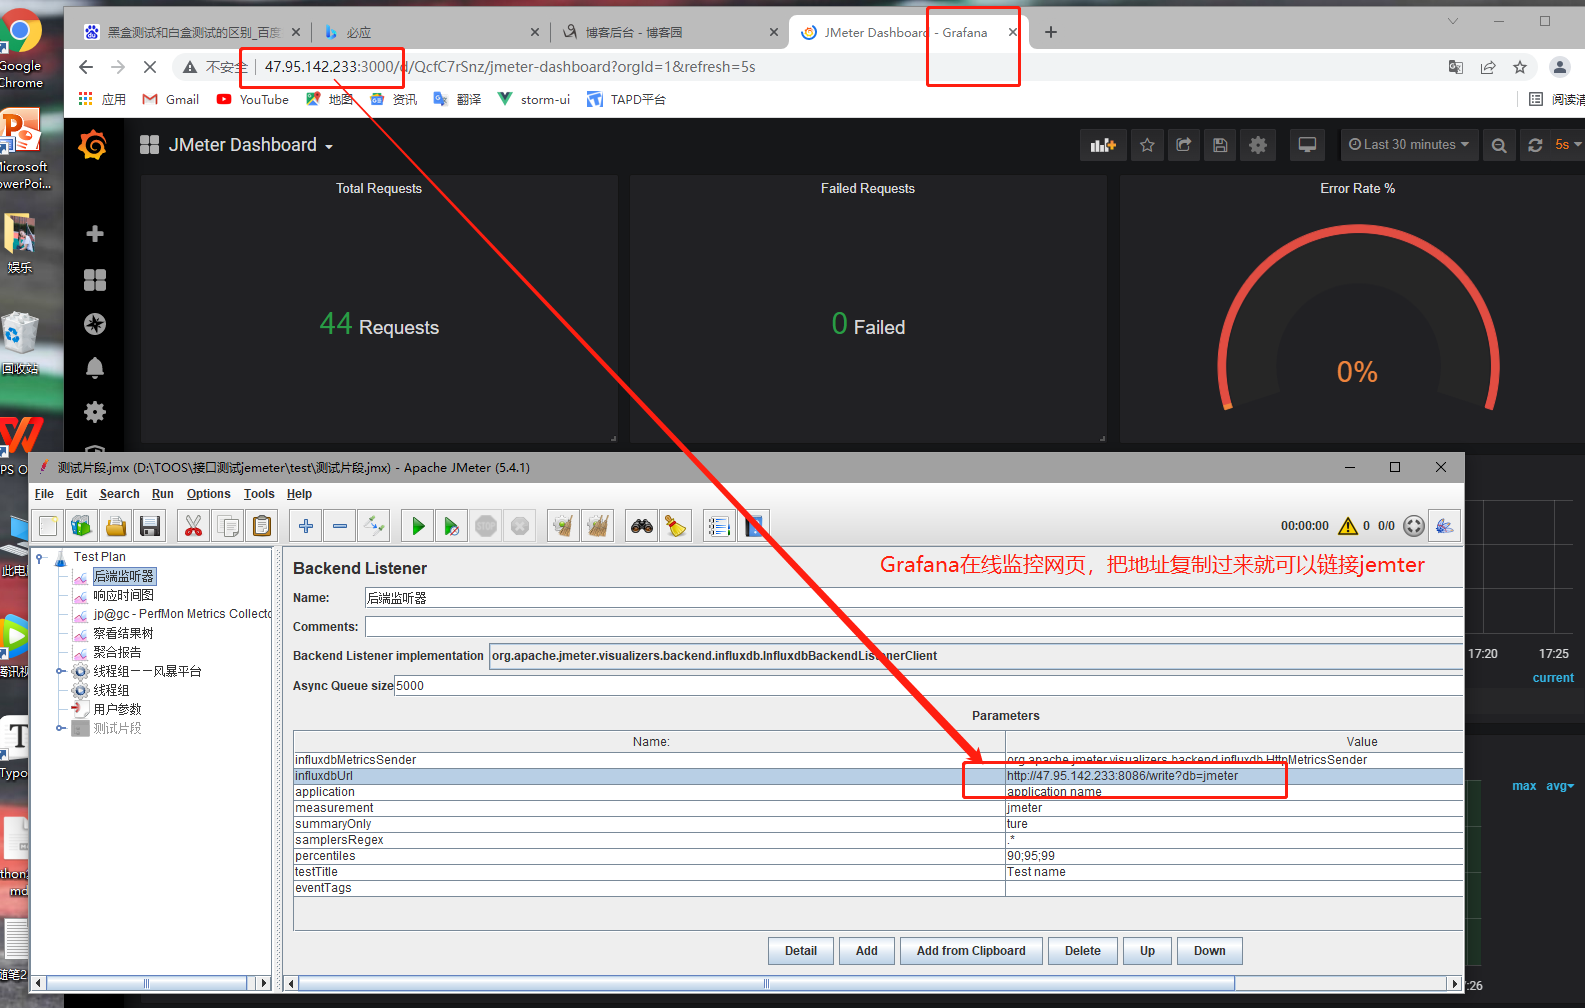The image size is (1585, 1008).
Task: Click the Name input field in Backend Listener
Action: 913,598
